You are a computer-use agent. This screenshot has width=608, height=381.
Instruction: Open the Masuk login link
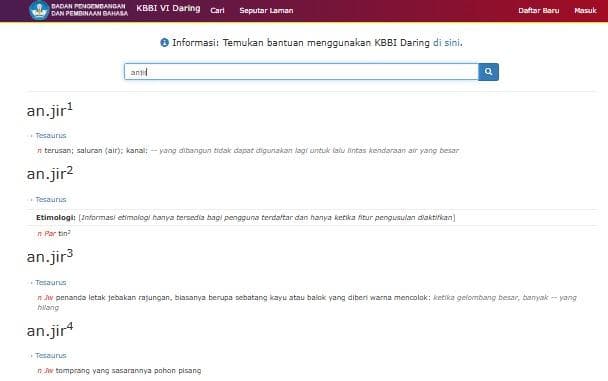click(x=585, y=10)
